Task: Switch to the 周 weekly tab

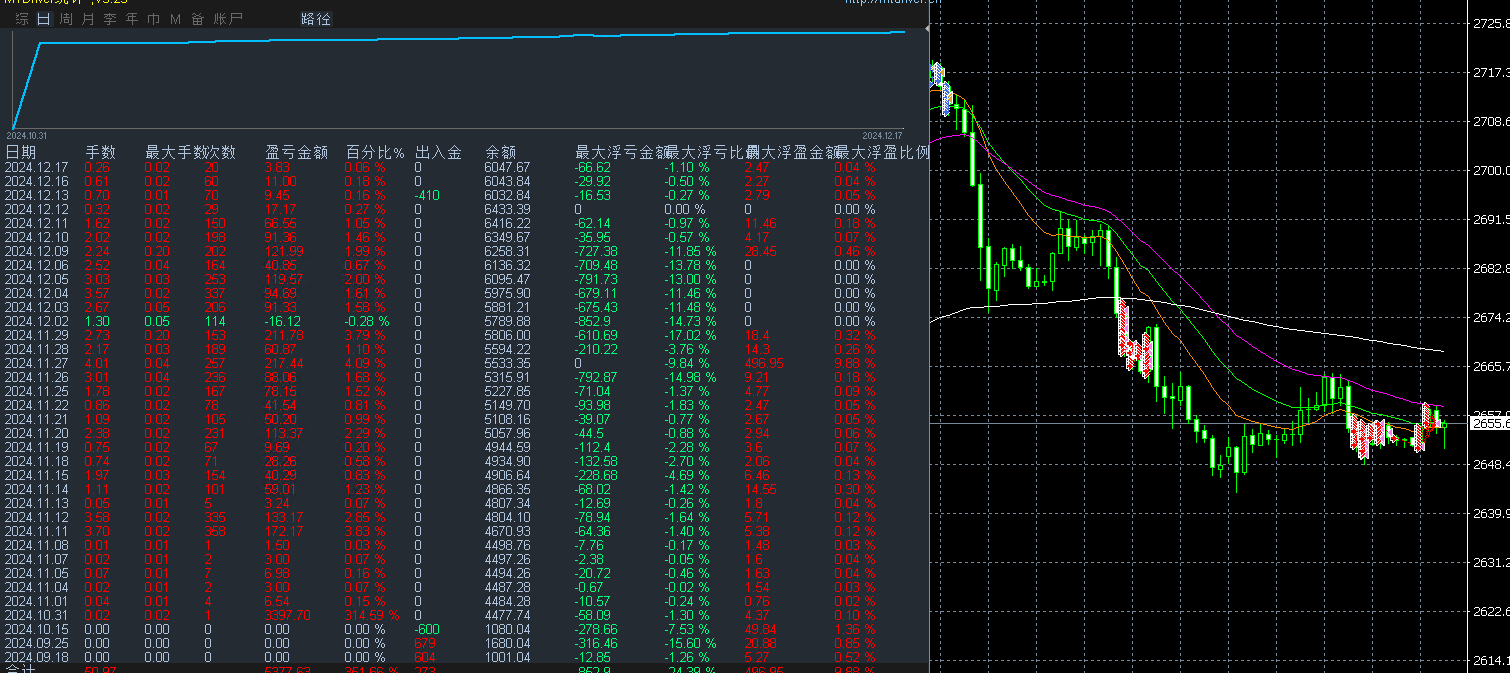Action: click(x=65, y=19)
